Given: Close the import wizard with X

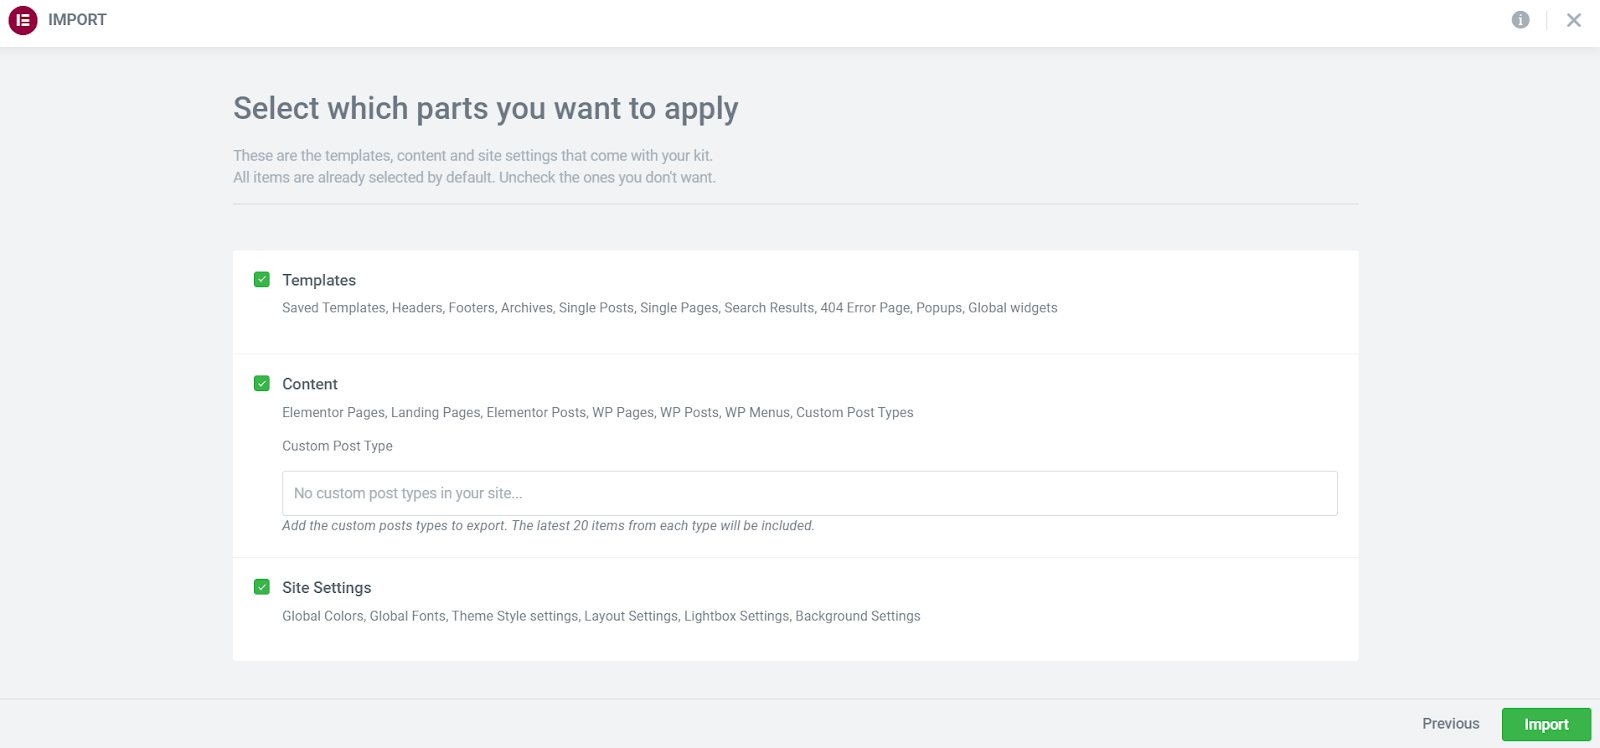Looking at the screenshot, I should point(1573,20).
